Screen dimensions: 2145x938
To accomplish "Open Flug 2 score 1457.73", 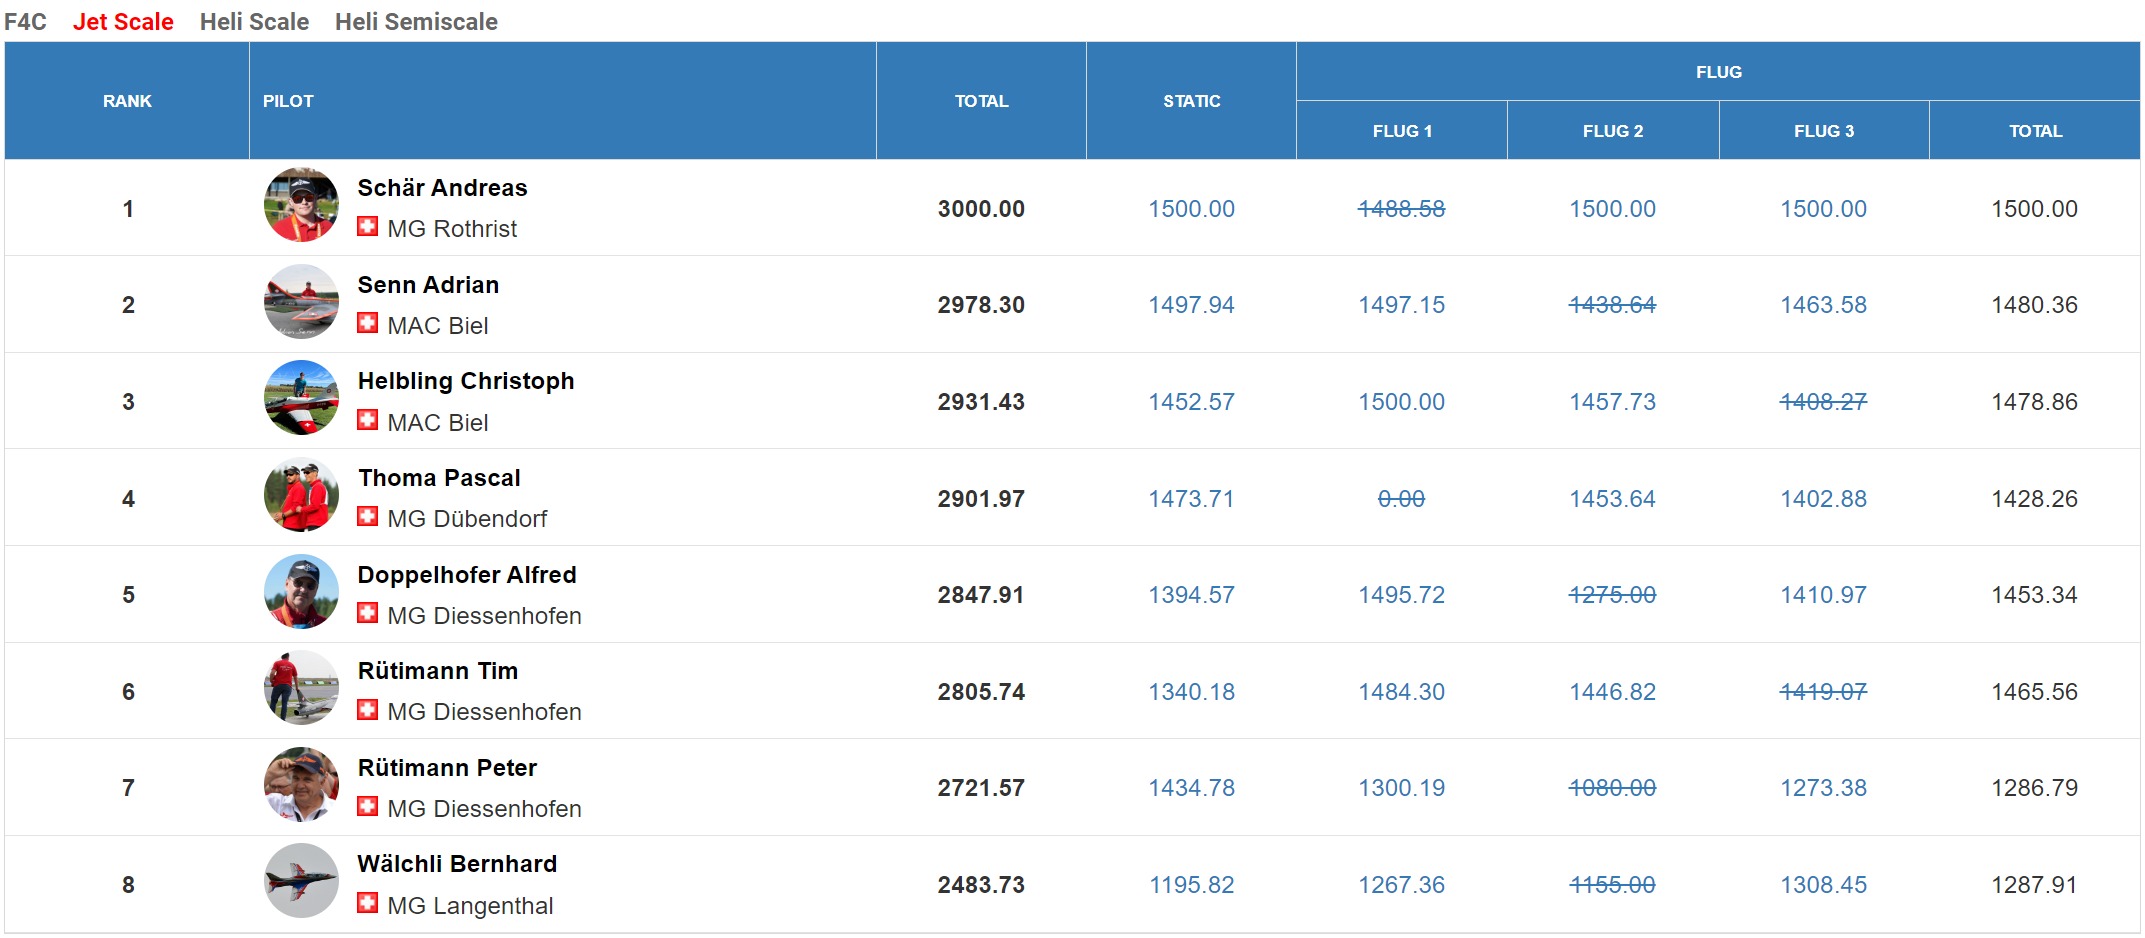I will point(1612,402).
